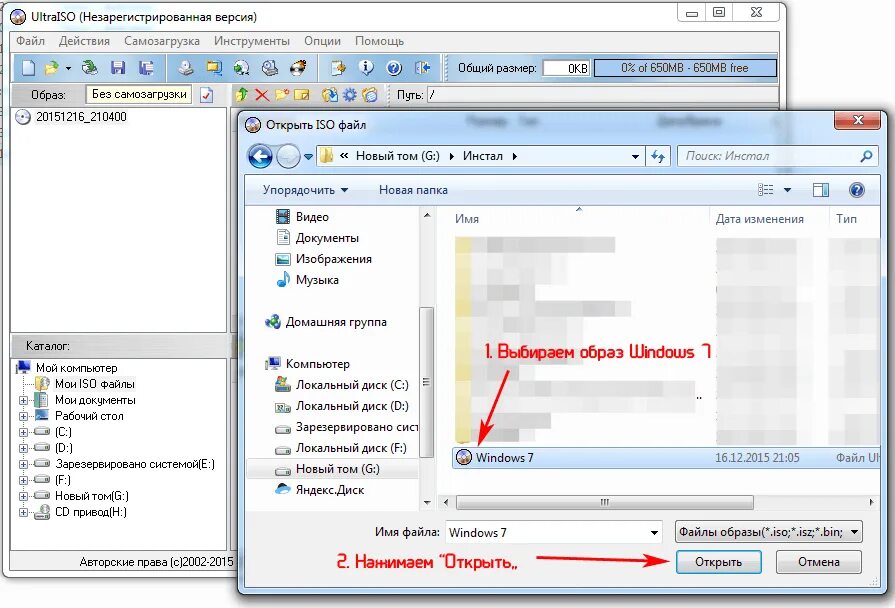Viewport: 895px width, 608px height.
Task: Create a new image with New icon
Action: pyautogui.click(x=28, y=68)
